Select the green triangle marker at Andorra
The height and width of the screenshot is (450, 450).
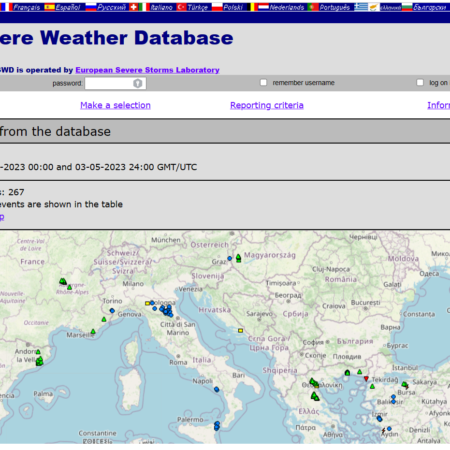pyautogui.click(x=38, y=352)
